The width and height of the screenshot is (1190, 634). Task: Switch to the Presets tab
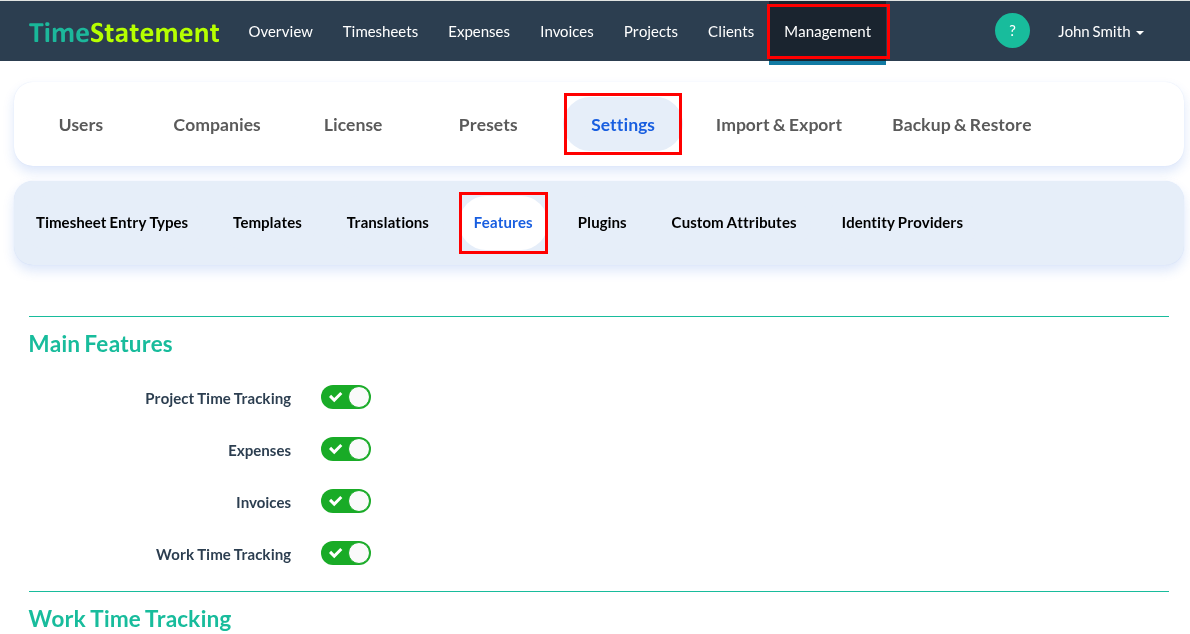coord(488,125)
